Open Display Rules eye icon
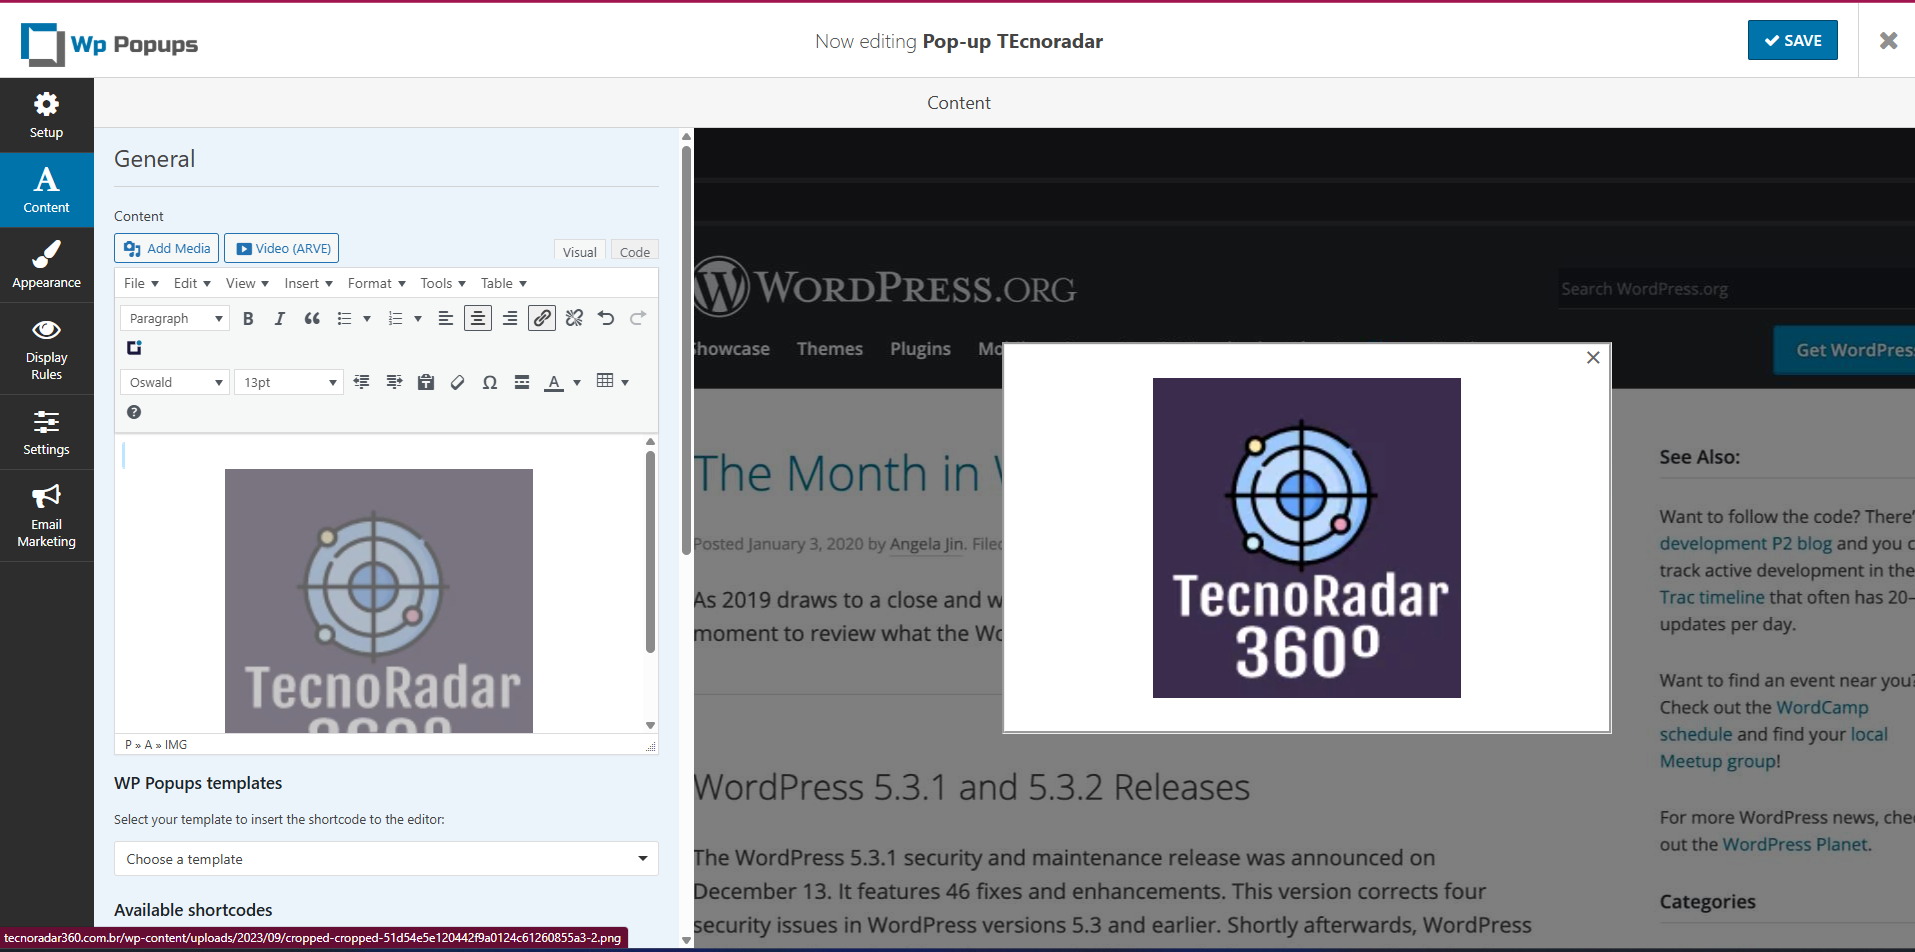The width and height of the screenshot is (1915, 952). [x=46, y=330]
